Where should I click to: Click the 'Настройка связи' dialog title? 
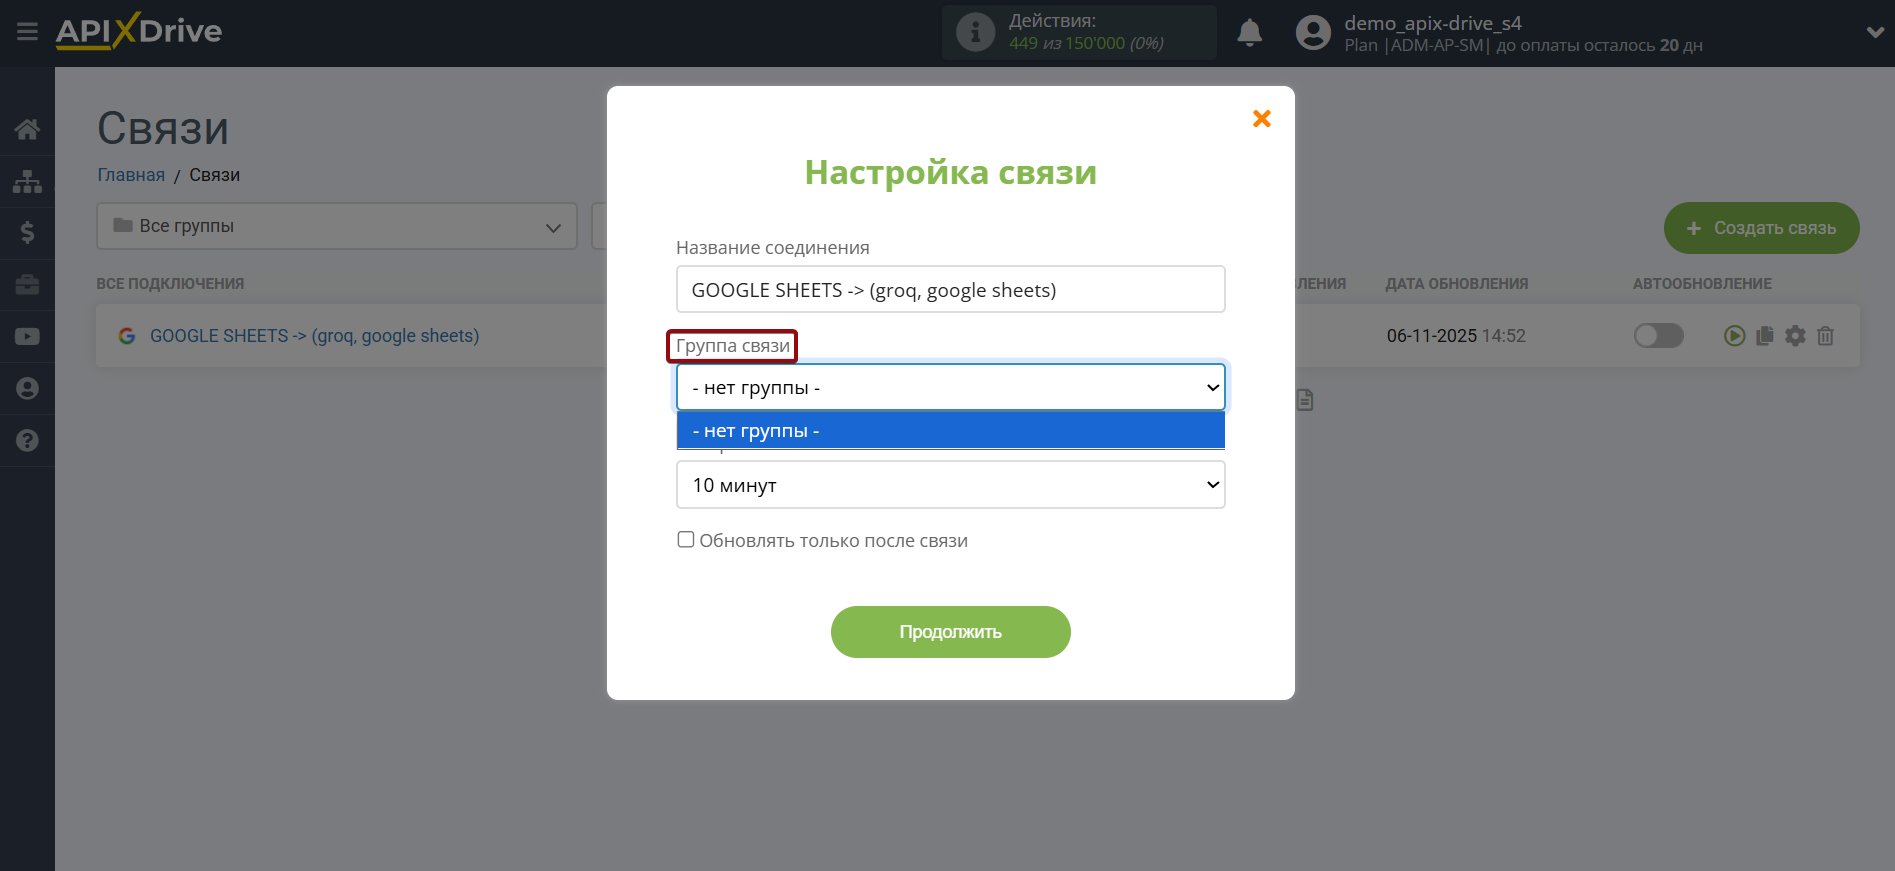coord(951,172)
